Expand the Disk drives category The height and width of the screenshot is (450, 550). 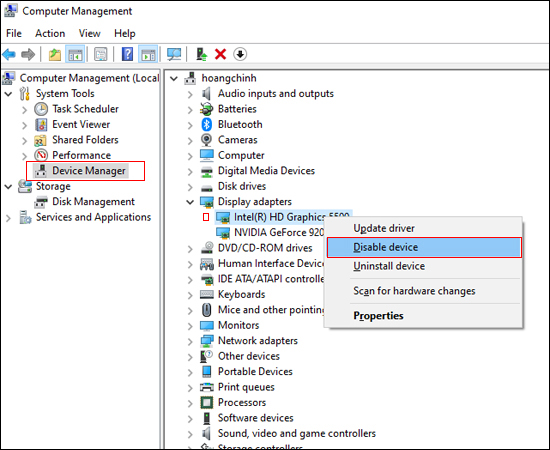tap(190, 187)
